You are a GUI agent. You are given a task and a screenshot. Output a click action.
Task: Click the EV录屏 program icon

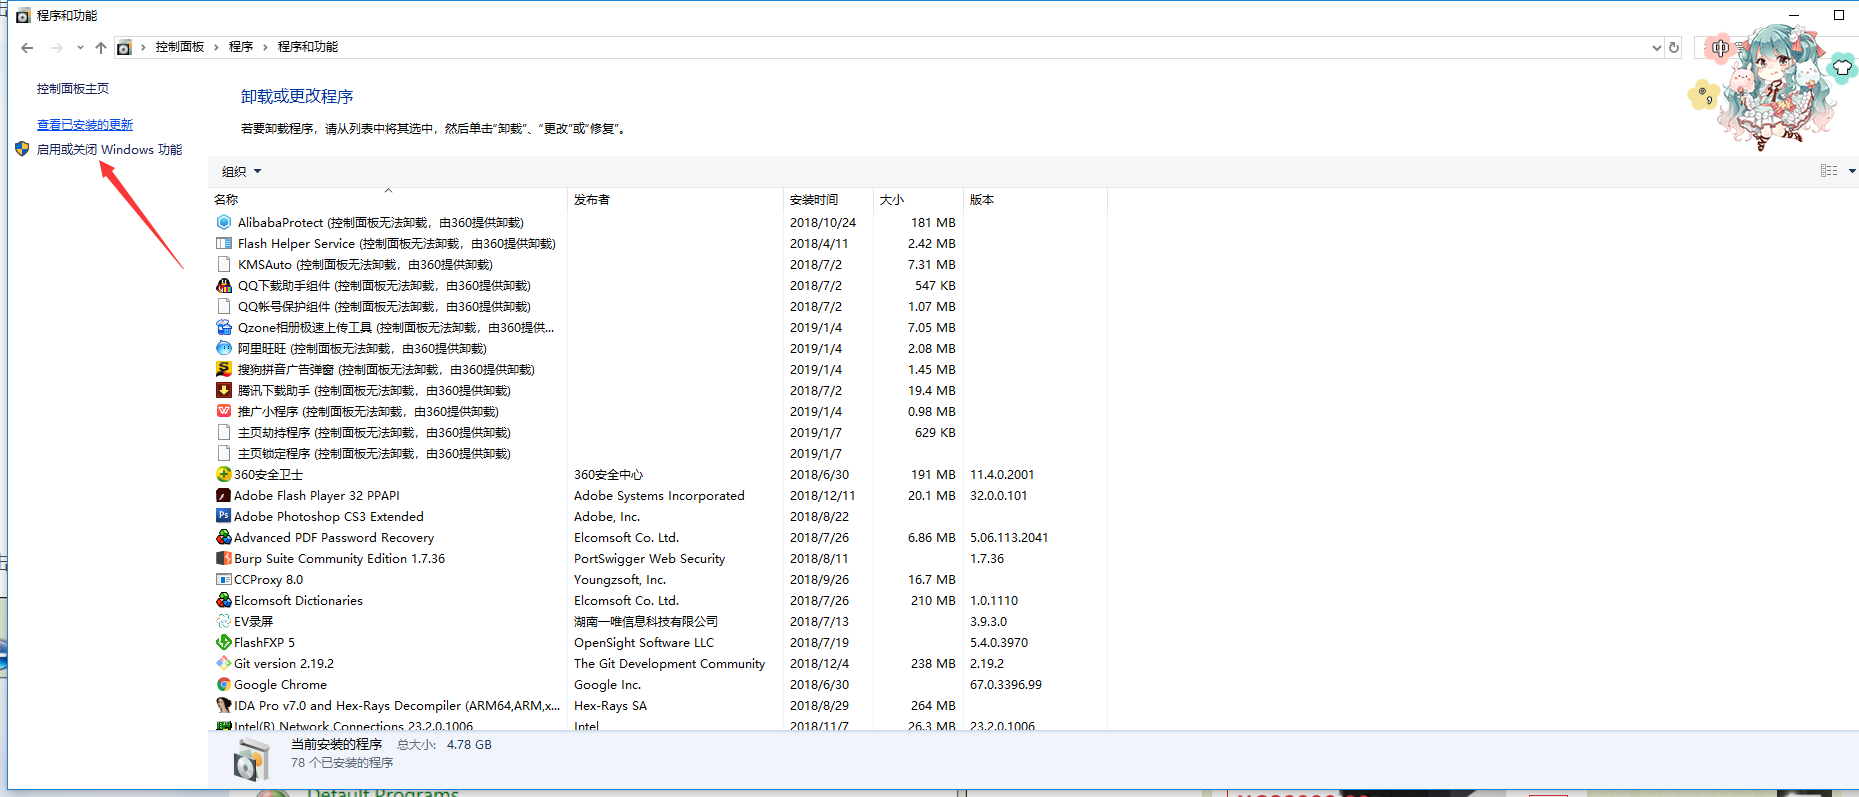point(224,621)
